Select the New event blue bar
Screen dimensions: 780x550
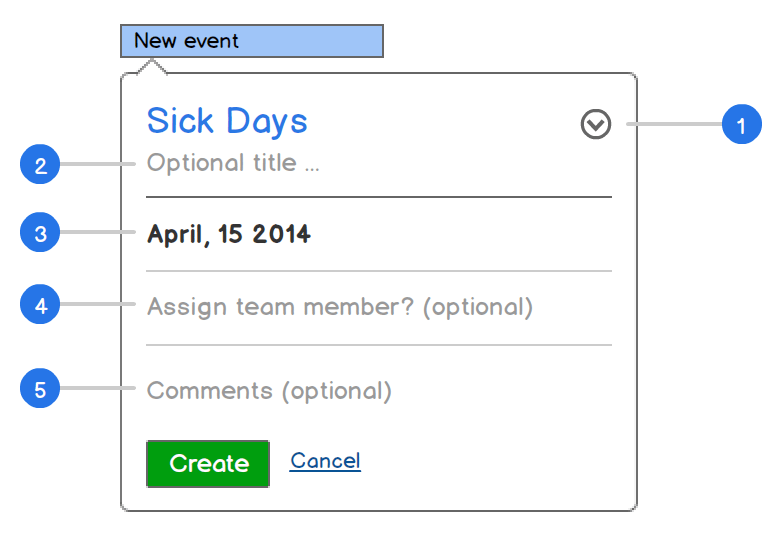tap(251, 41)
